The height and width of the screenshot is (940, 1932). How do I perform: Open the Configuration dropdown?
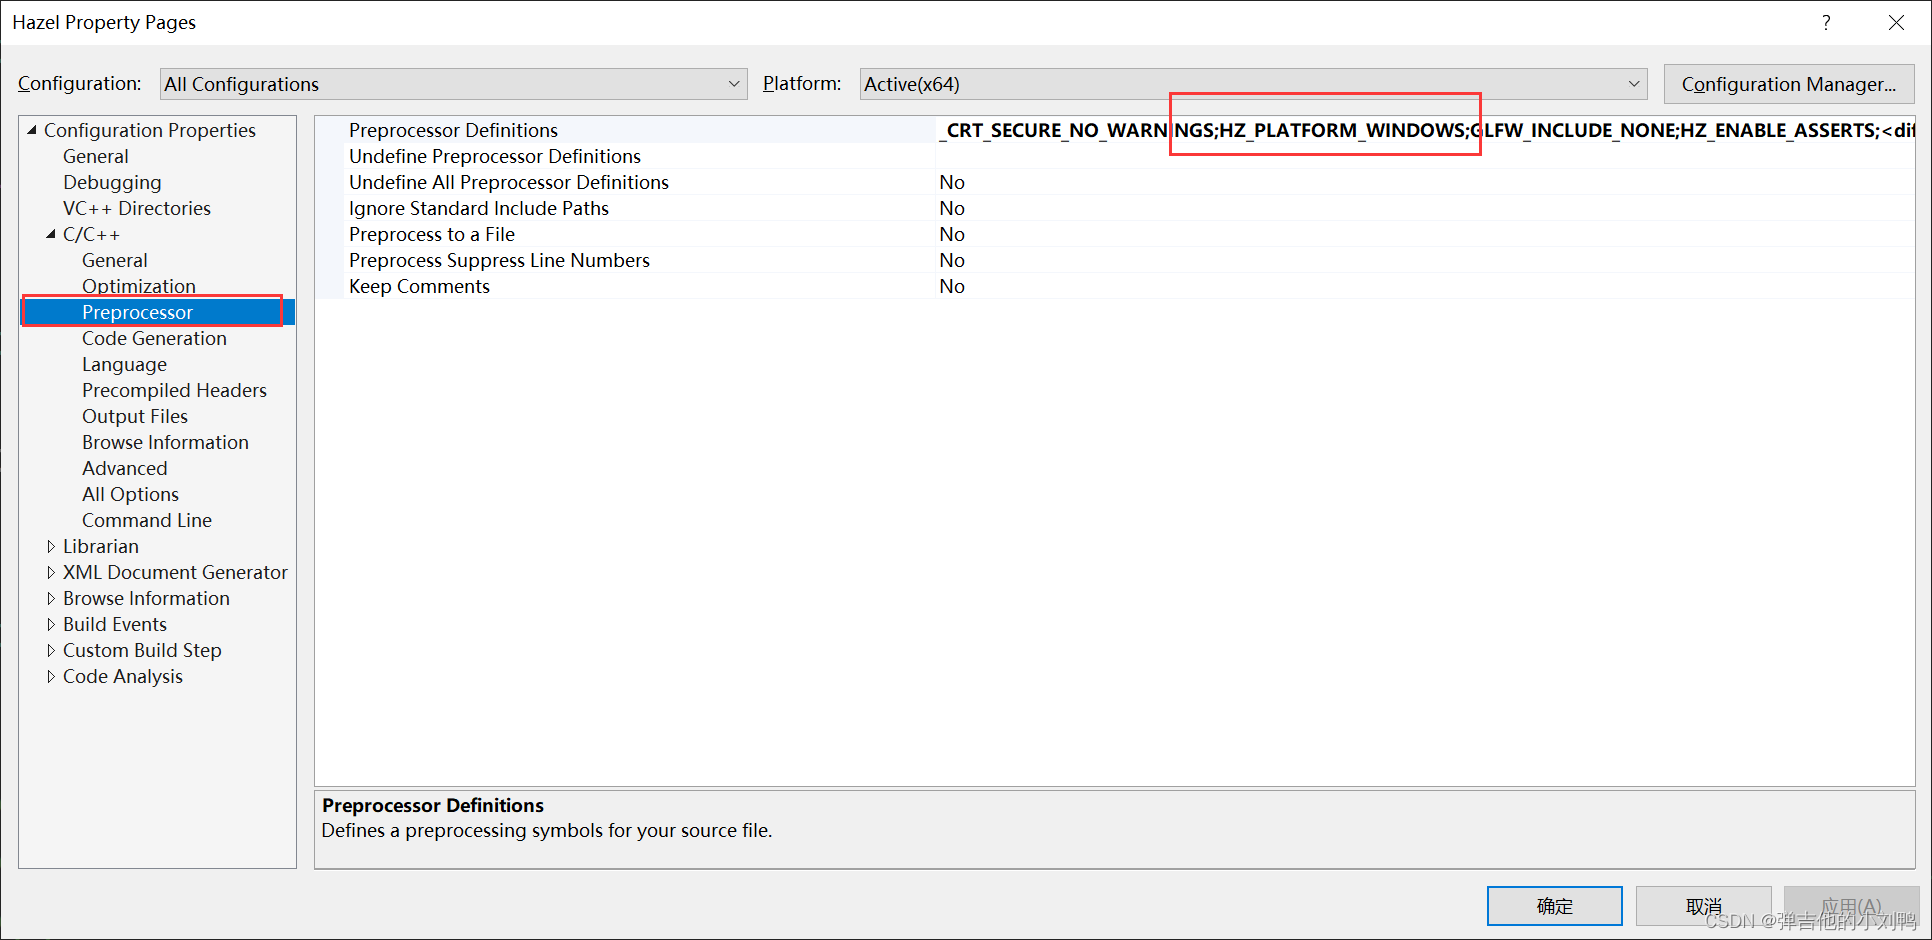tap(453, 84)
